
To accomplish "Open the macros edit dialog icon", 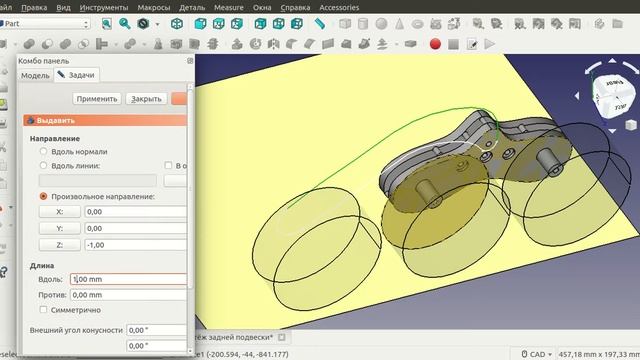I will point(471,44).
